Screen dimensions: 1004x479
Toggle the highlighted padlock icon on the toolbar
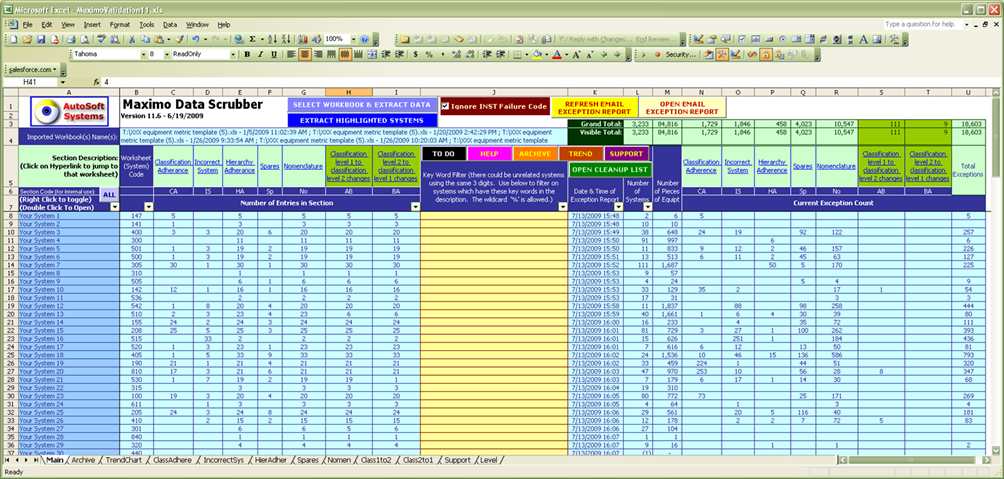[765, 54]
